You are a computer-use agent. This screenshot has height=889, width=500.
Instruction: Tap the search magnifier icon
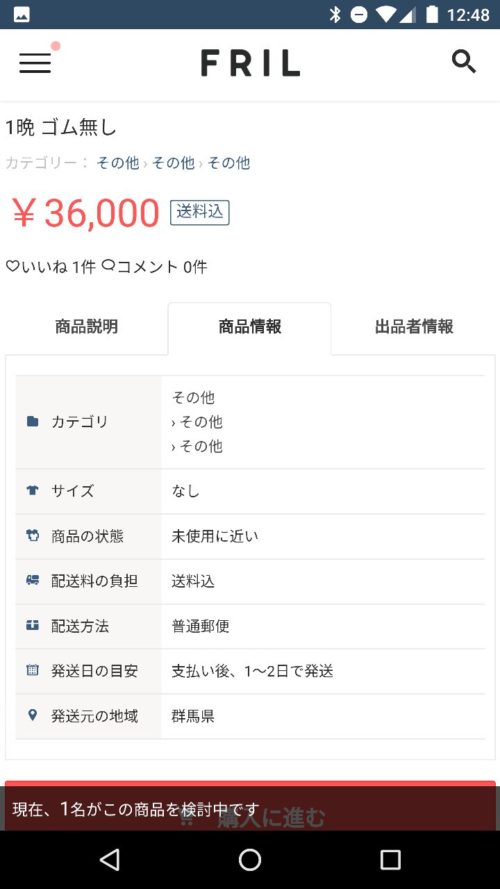[x=464, y=61]
